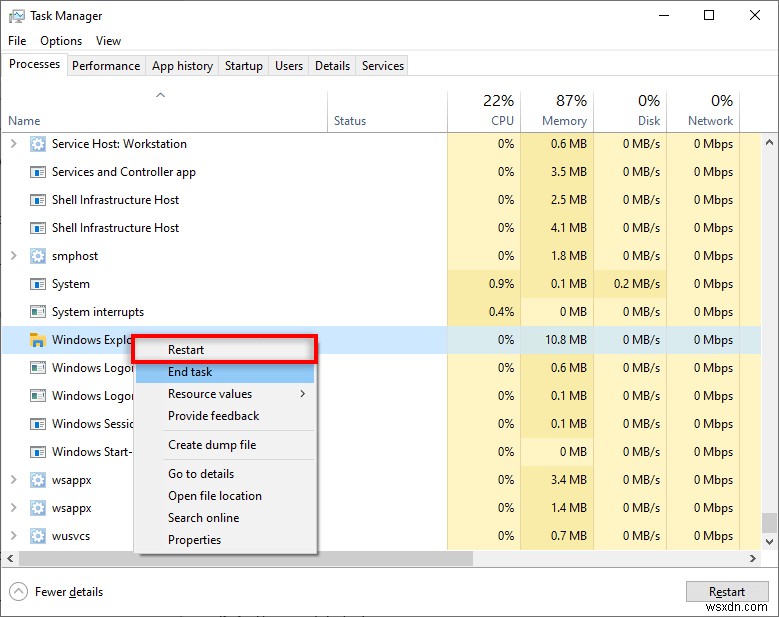Maximize the Task Manager window
Viewport: 779px width, 617px height.
(709, 15)
